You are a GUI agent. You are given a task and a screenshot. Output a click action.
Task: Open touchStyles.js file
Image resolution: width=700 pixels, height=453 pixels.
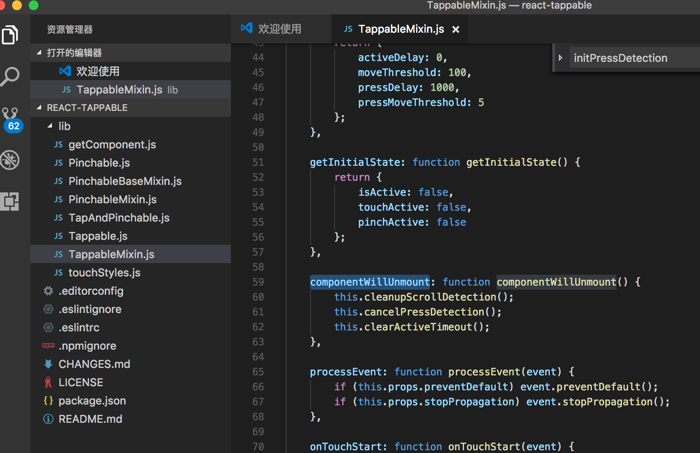coord(130,273)
